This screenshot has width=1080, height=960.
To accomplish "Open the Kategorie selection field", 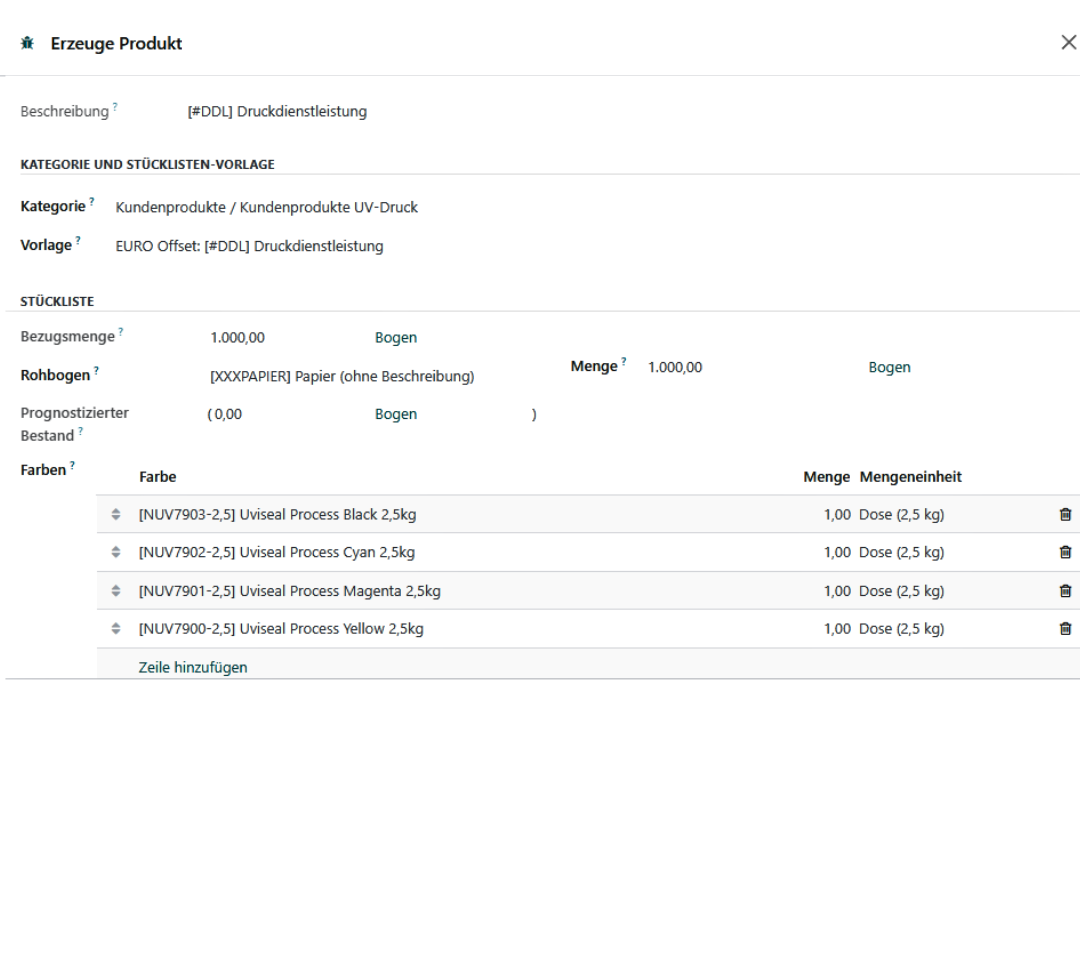I will pos(267,207).
